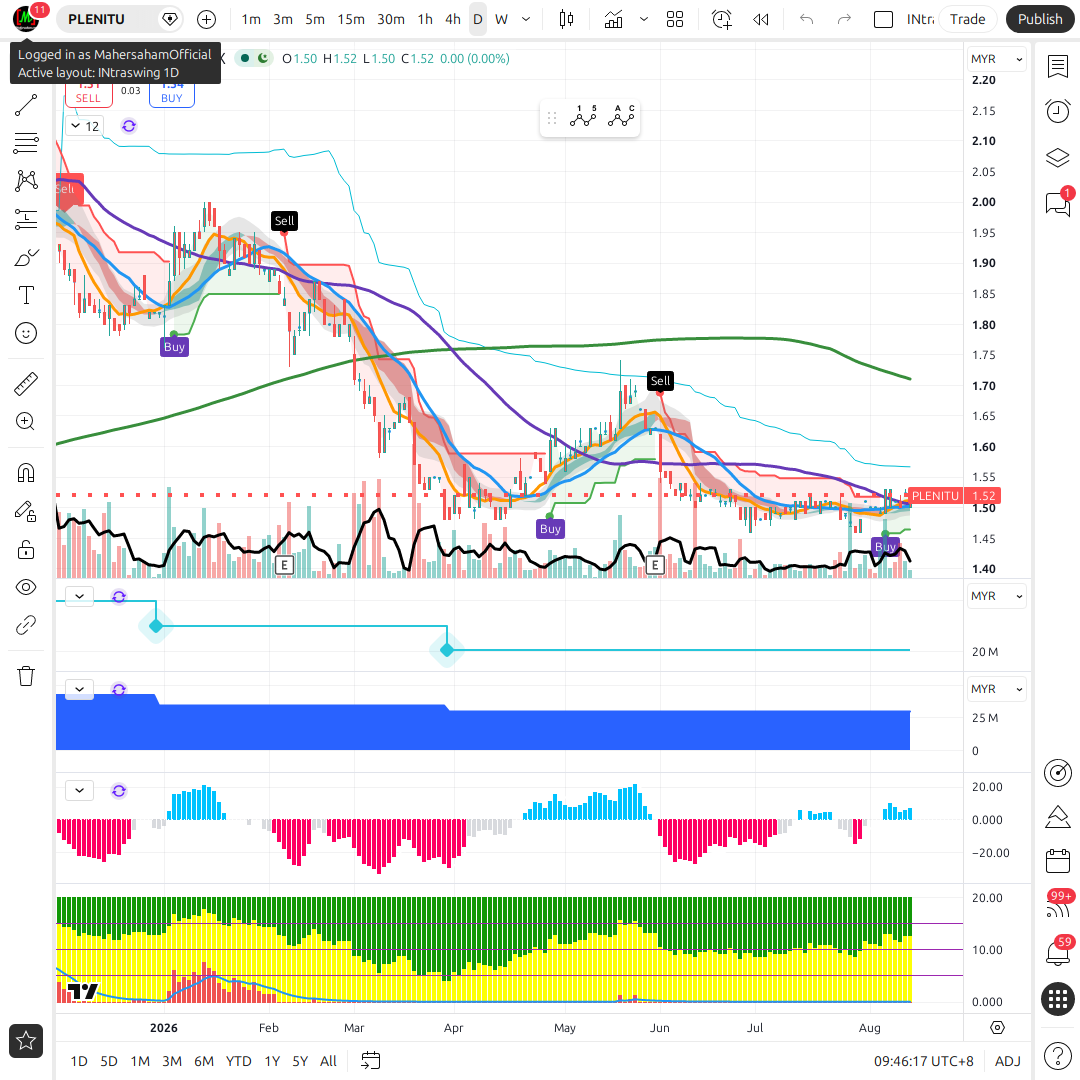Viewport: 1080px width, 1080px height.
Task: Toggle ADJ adjusted data setting
Action: point(1008,1061)
